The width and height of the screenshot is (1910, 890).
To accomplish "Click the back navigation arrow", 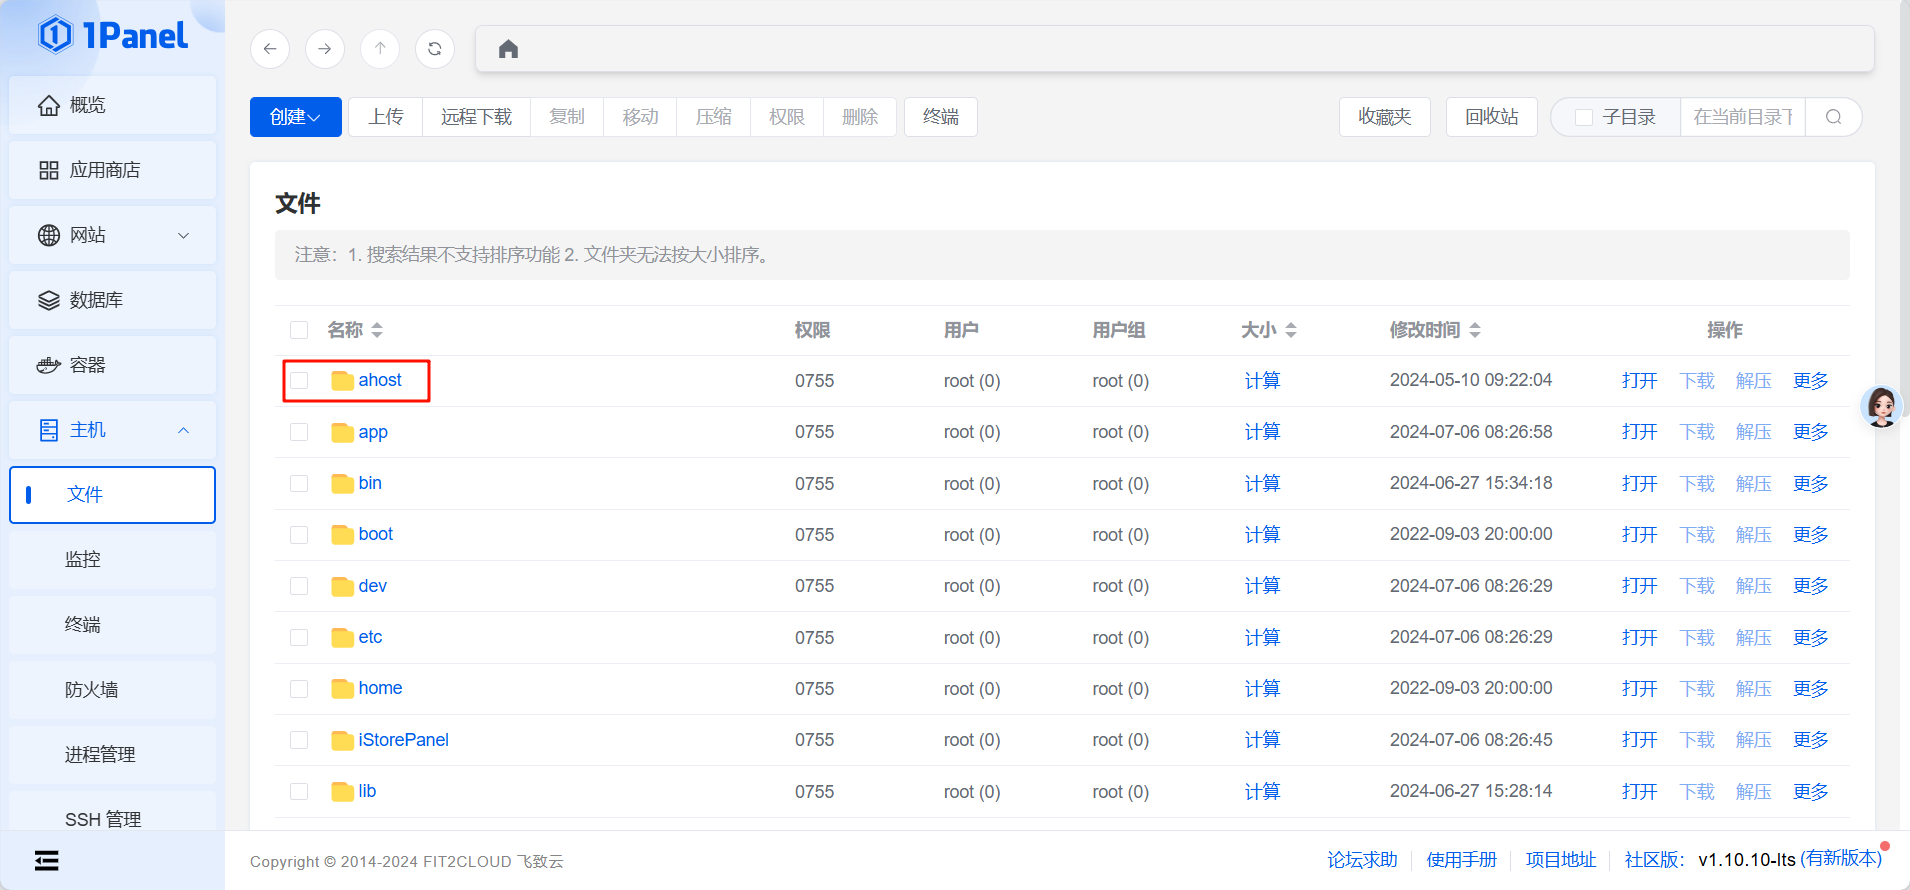I will (270, 49).
